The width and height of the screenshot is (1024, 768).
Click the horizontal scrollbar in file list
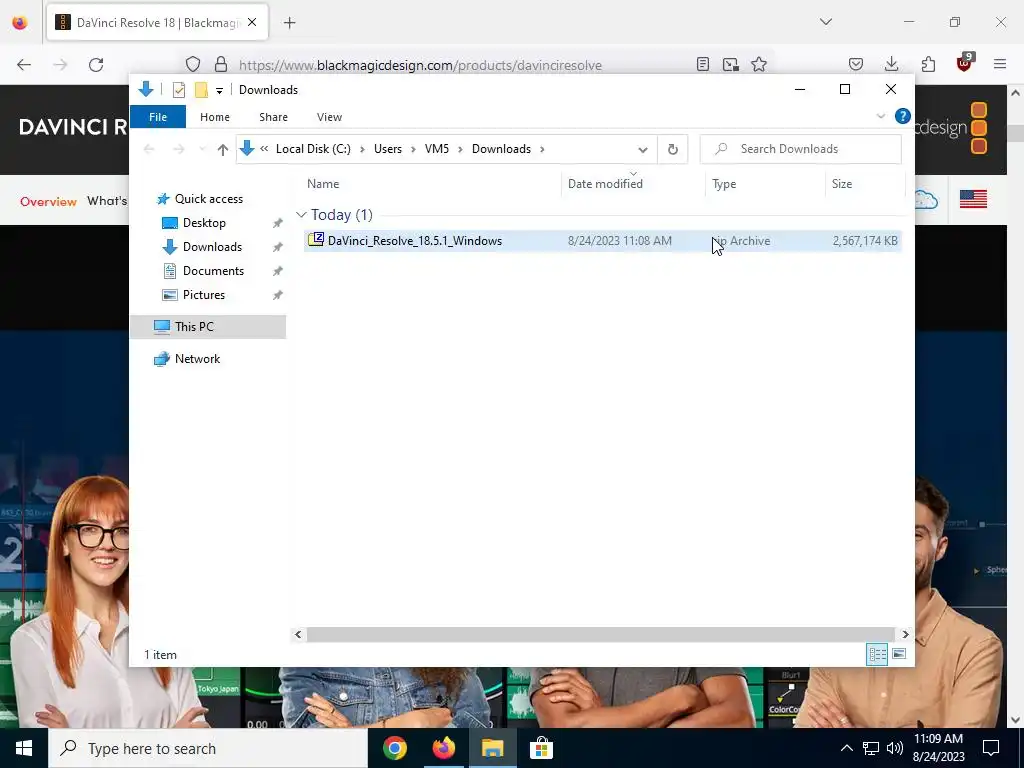[x=600, y=634]
